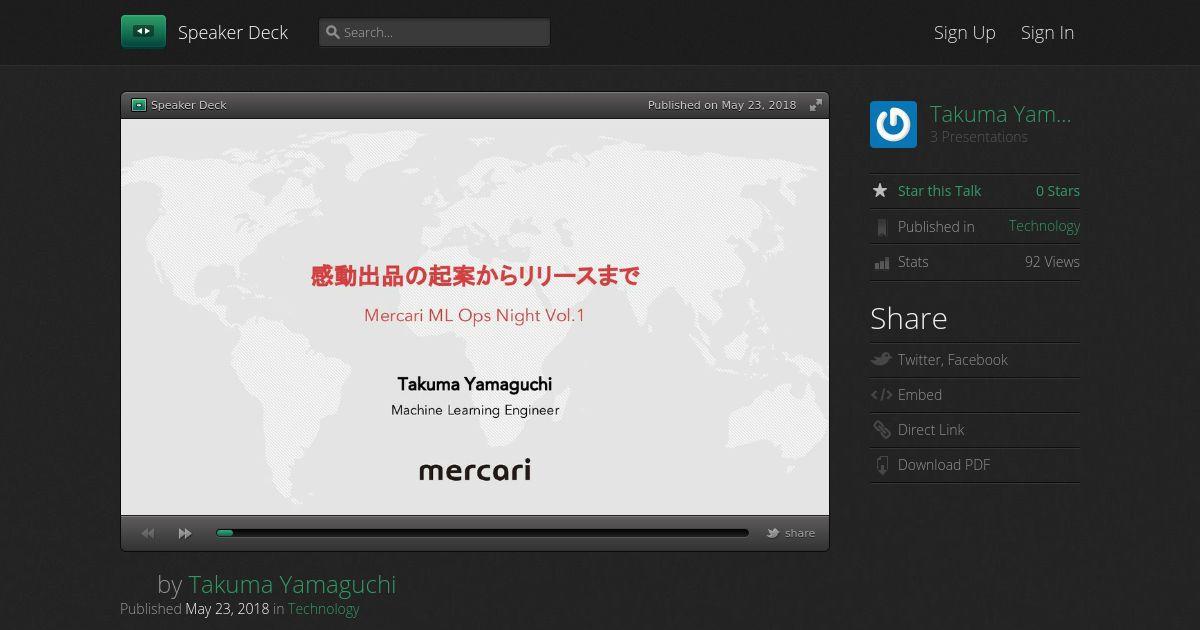Open the truncated 'Takuma Yam...' profile link
The image size is (1200, 630).
coord(1000,114)
